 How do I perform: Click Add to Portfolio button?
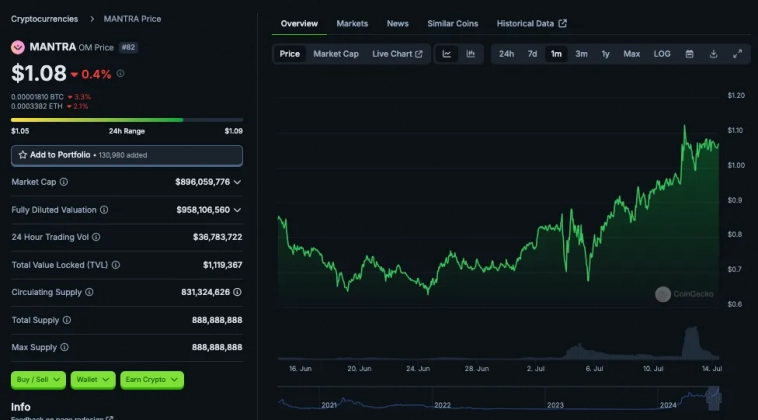coord(127,155)
